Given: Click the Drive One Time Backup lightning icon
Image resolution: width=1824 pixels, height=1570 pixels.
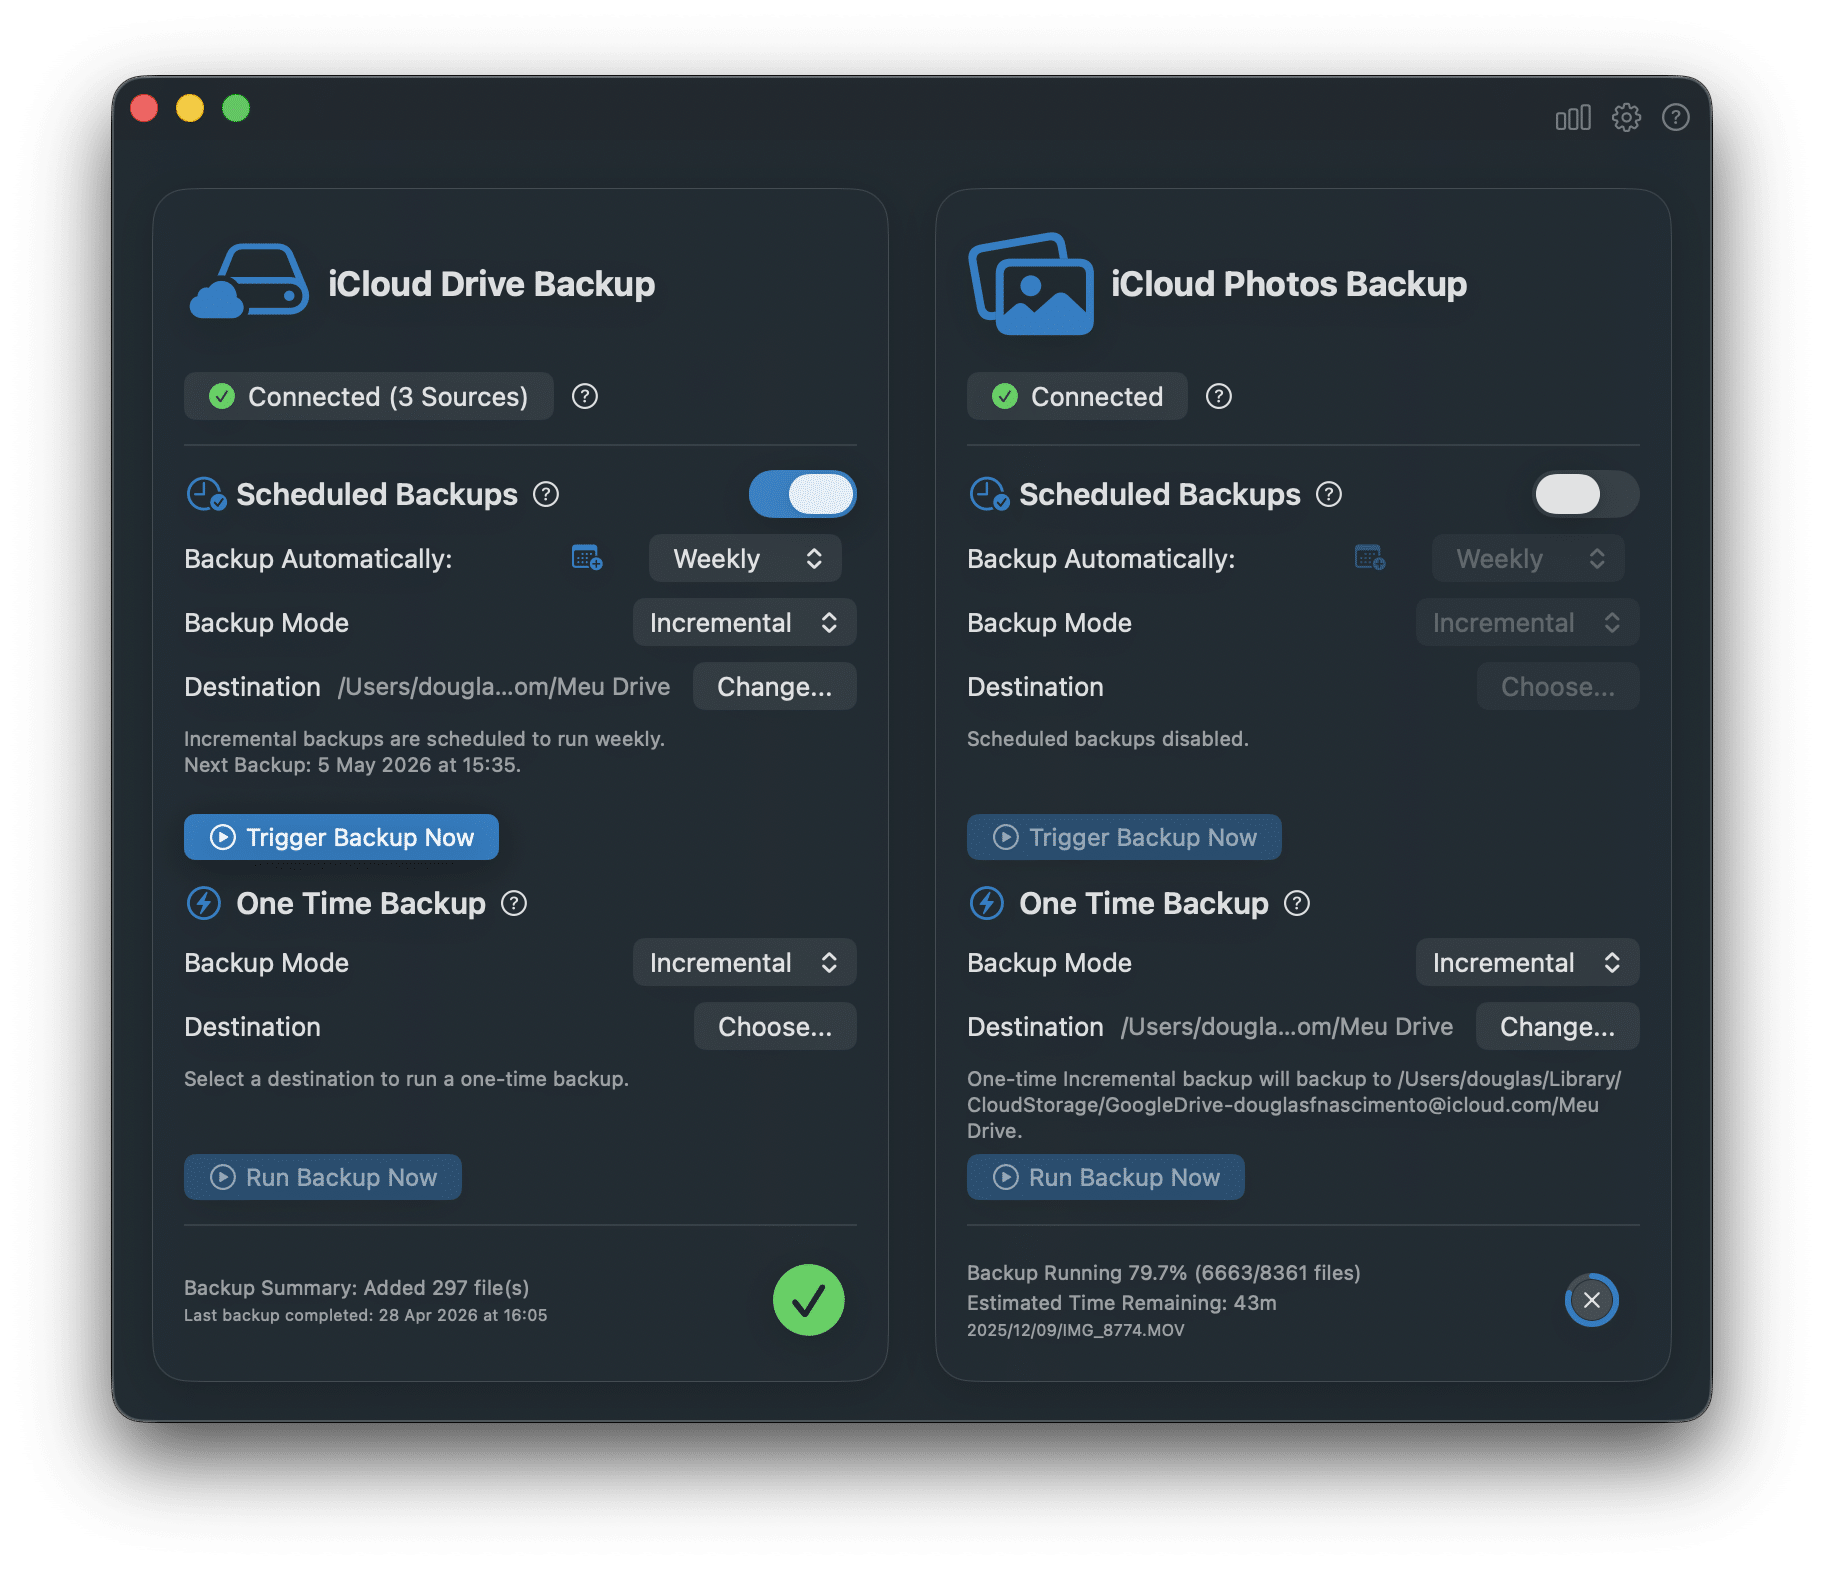Looking at the screenshot, I should pos(204,903).
